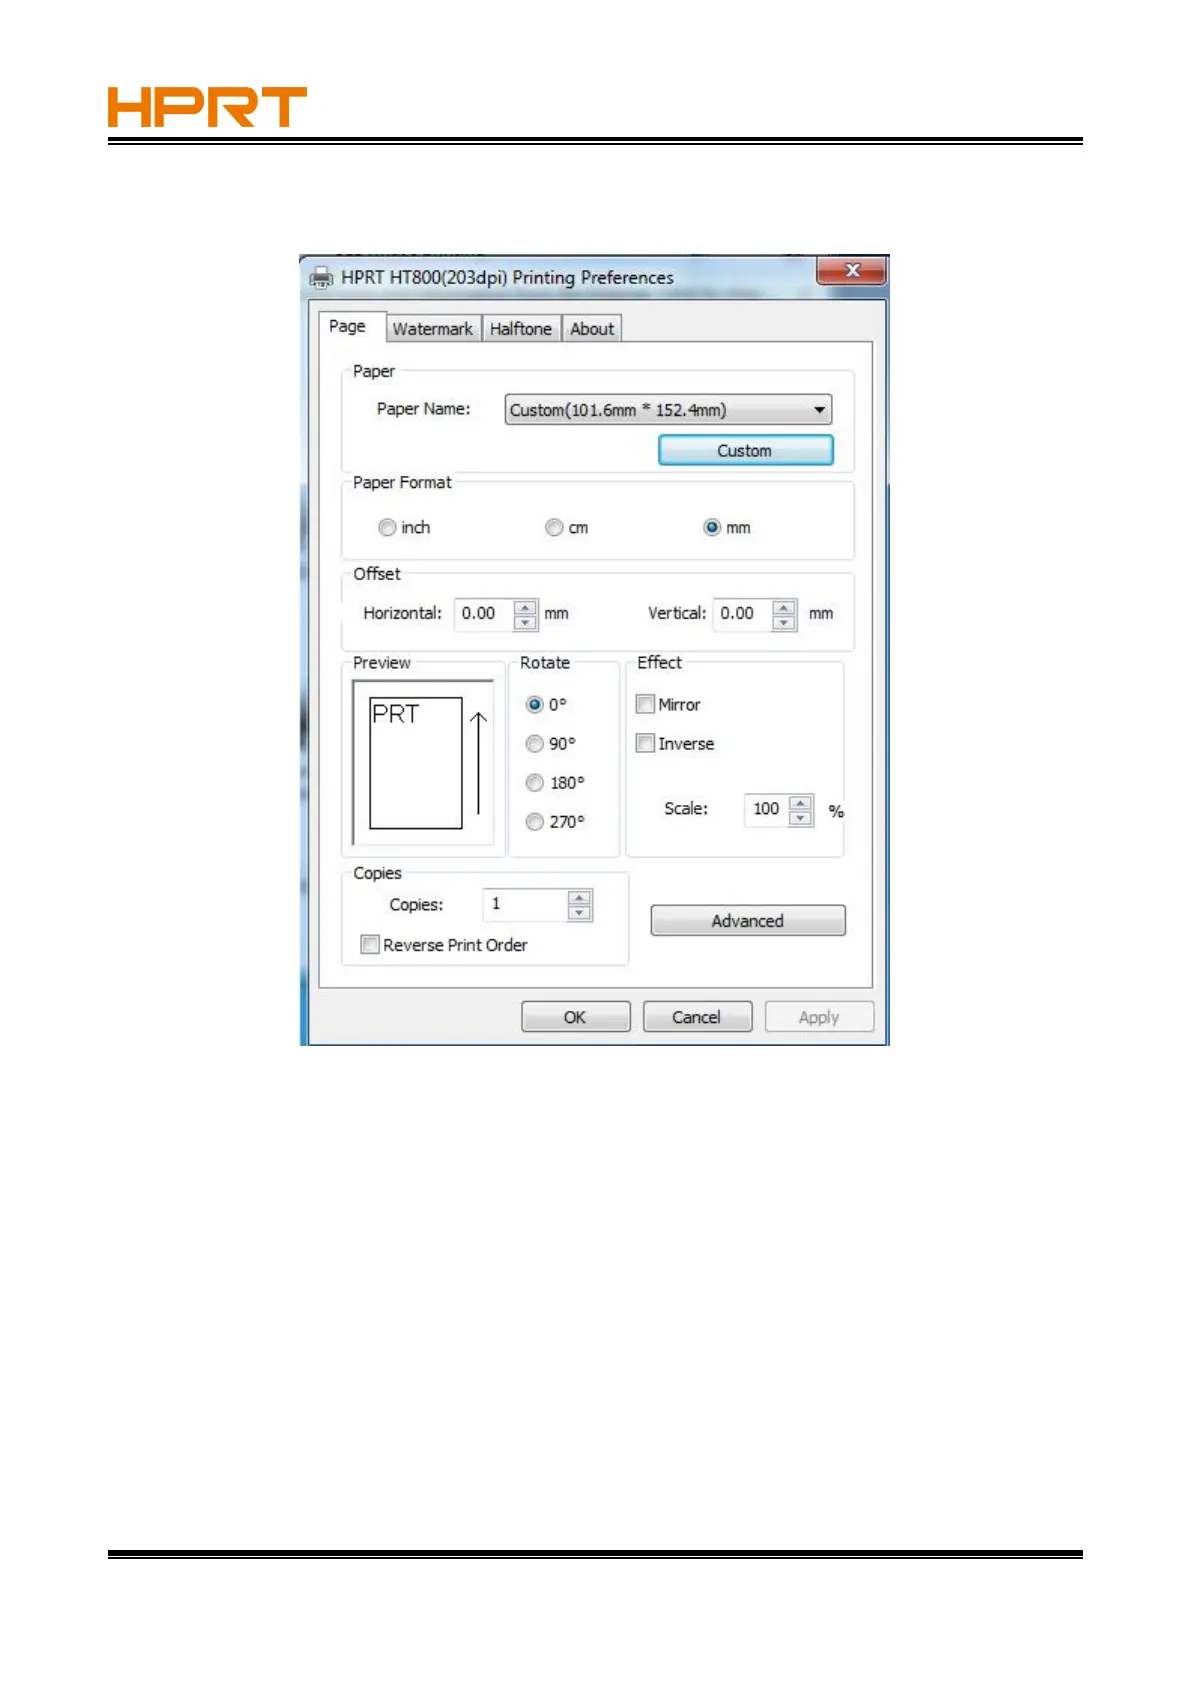This screenshot has height=1684, width=1191.
Task: Decrease Scale with down arrow
Action: pos(801,818)
